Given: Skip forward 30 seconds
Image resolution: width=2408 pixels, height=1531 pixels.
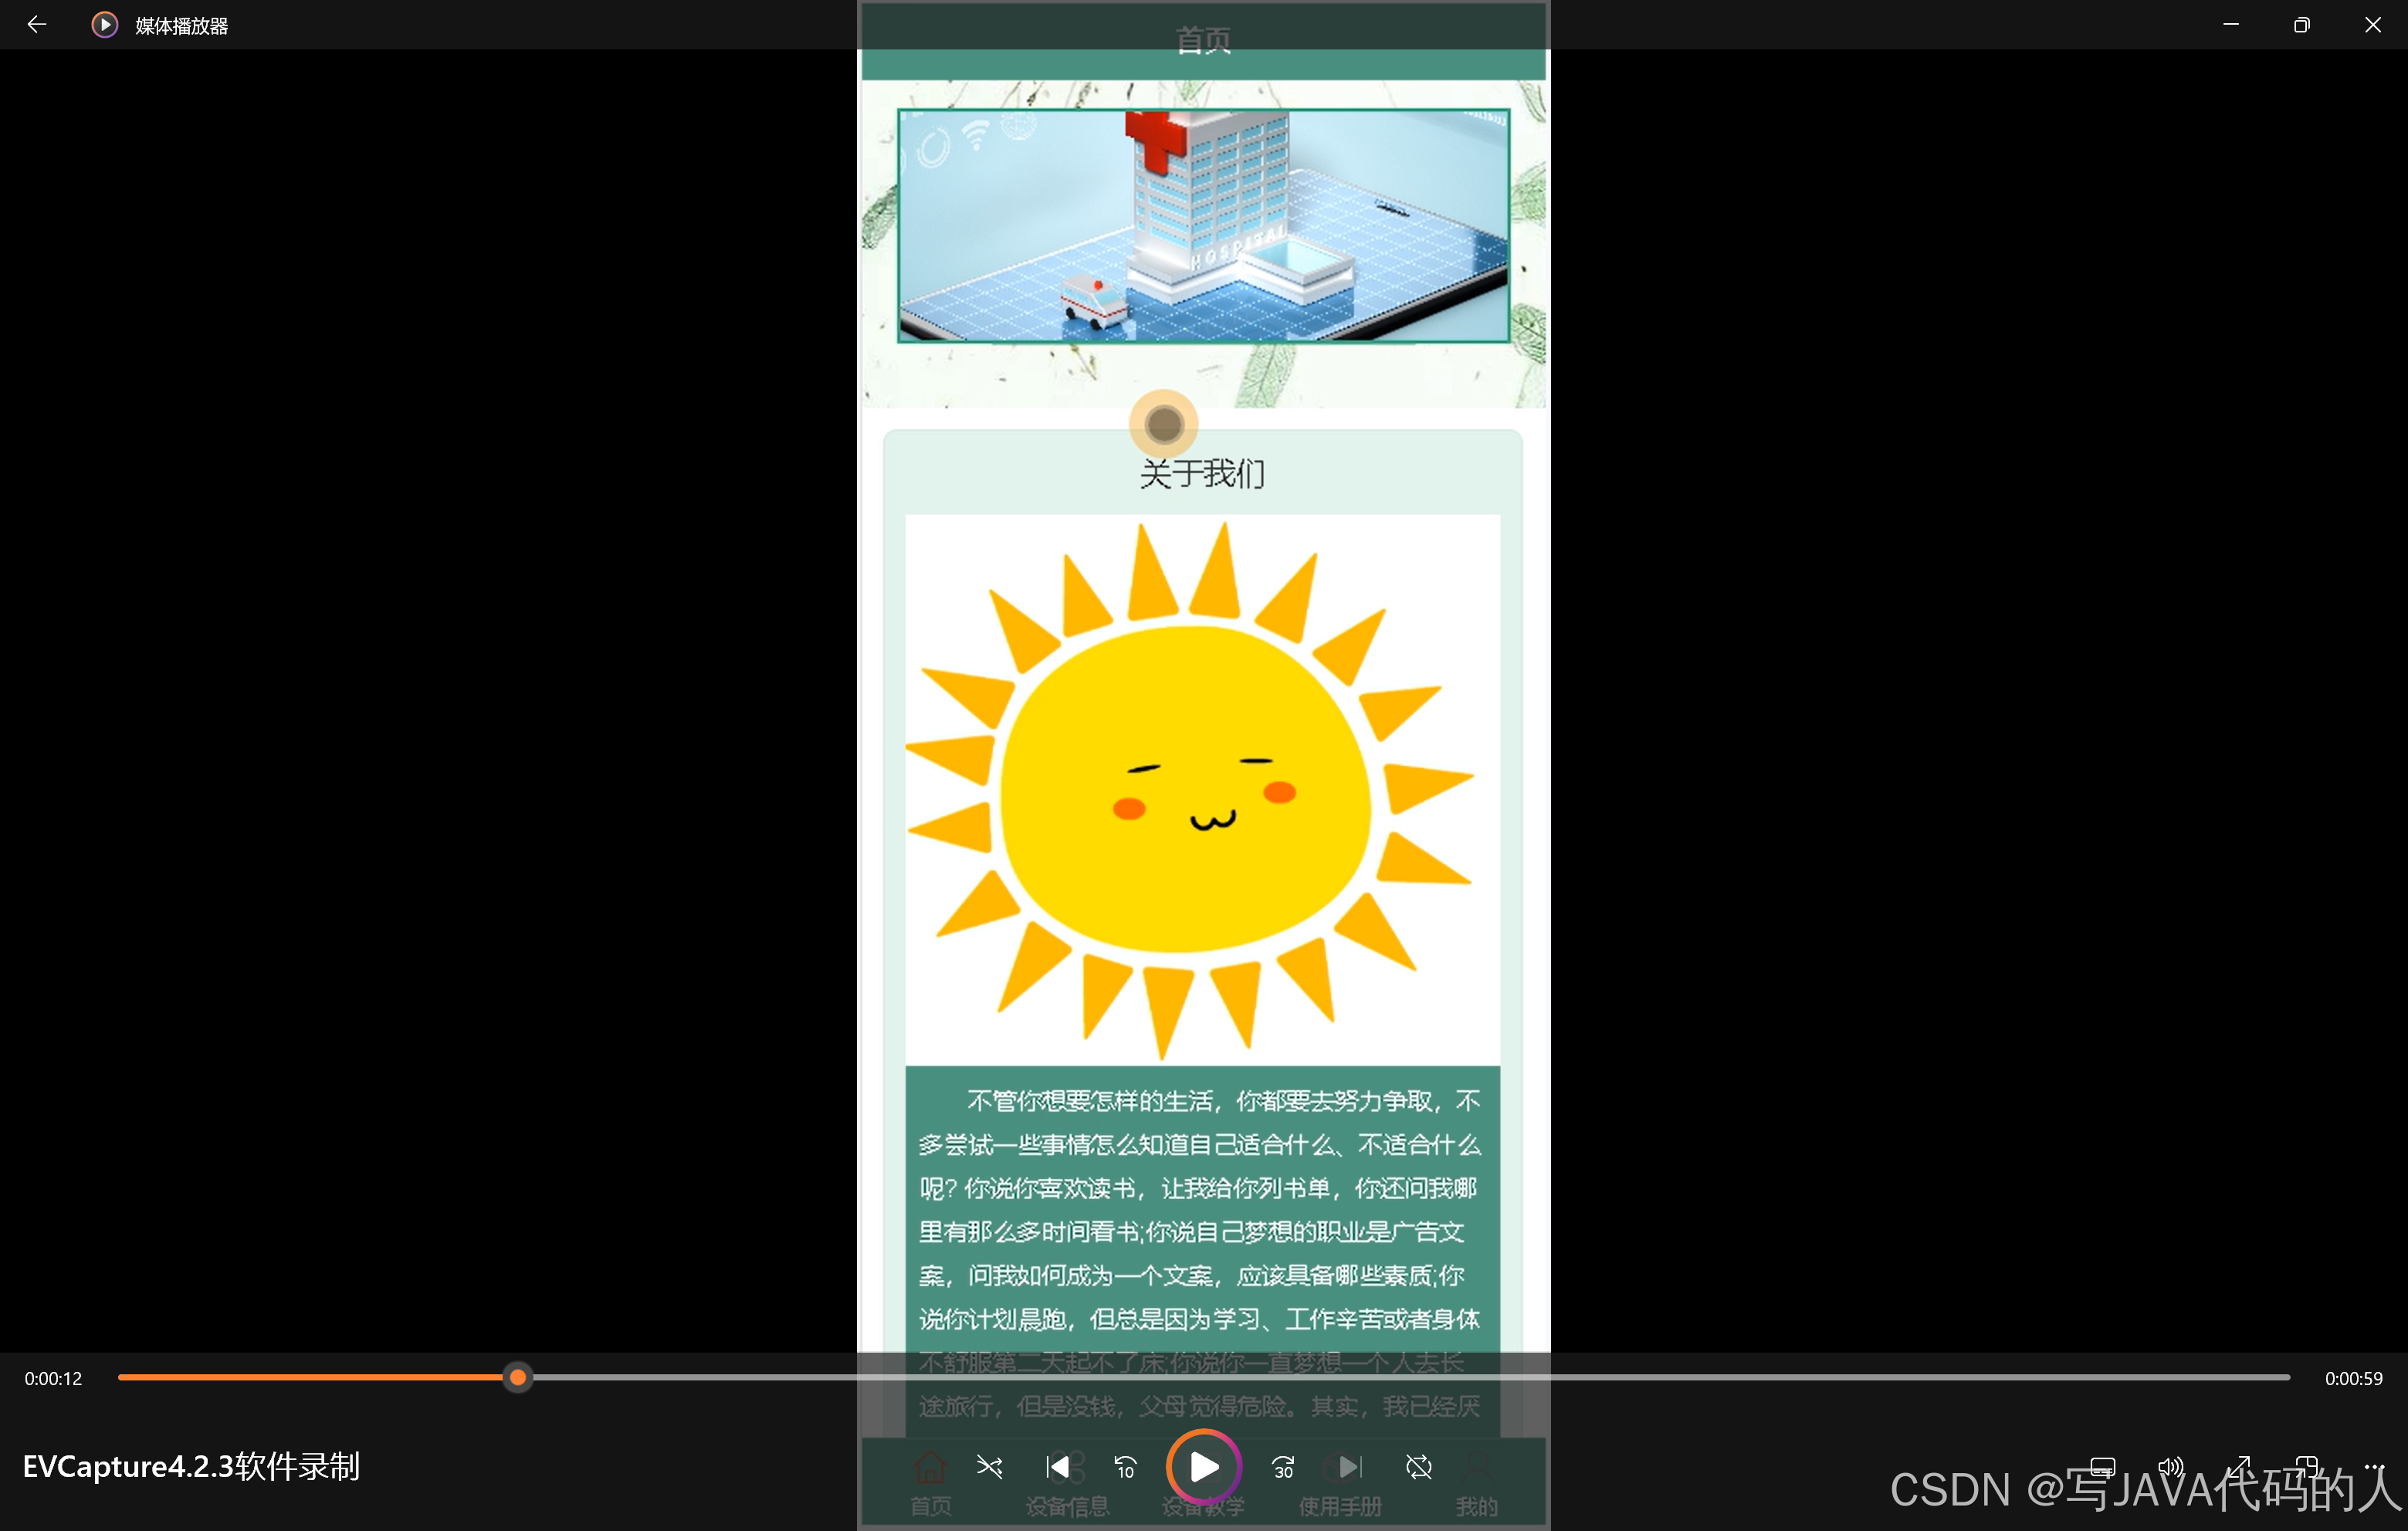Looking at the screenshot, I should click(1283, 1467).
